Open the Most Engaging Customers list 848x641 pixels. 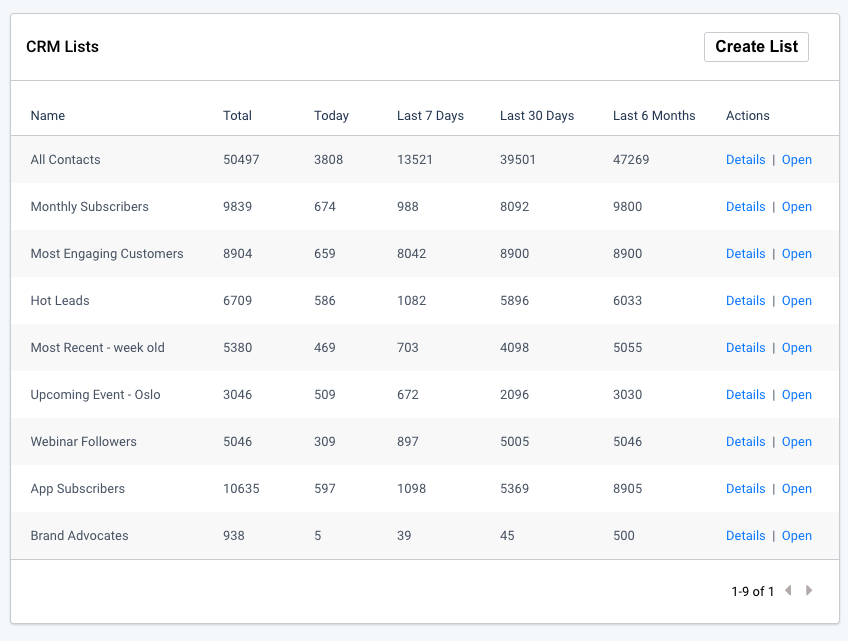click(x=797, y=253)
